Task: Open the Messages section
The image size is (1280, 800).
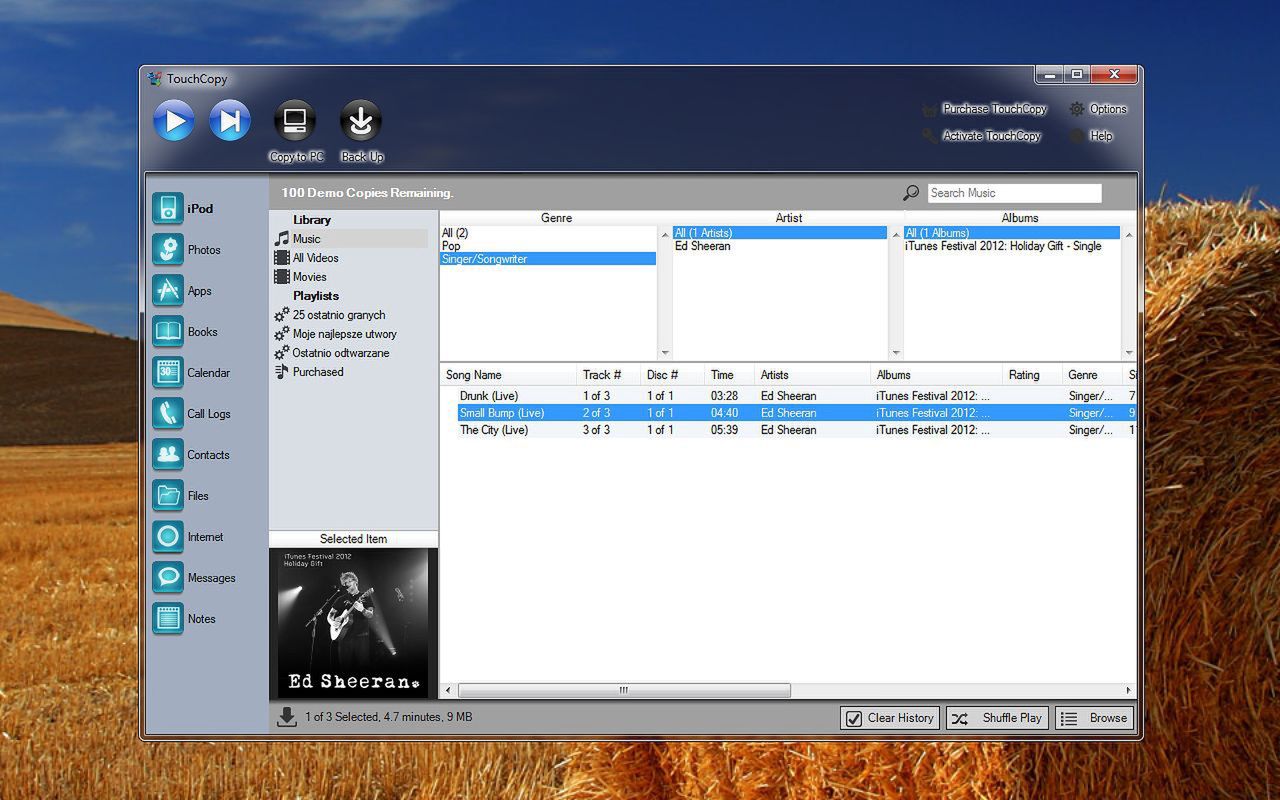Action: click(x=208, y=578)
